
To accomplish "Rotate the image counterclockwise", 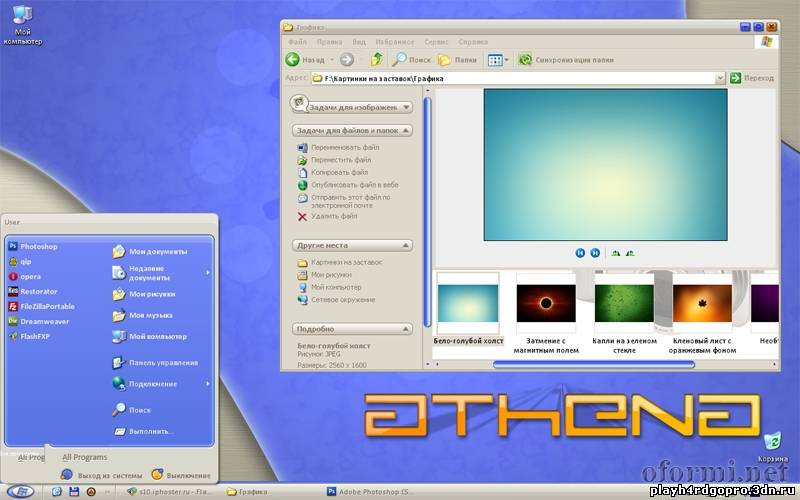I will [630, 253].
